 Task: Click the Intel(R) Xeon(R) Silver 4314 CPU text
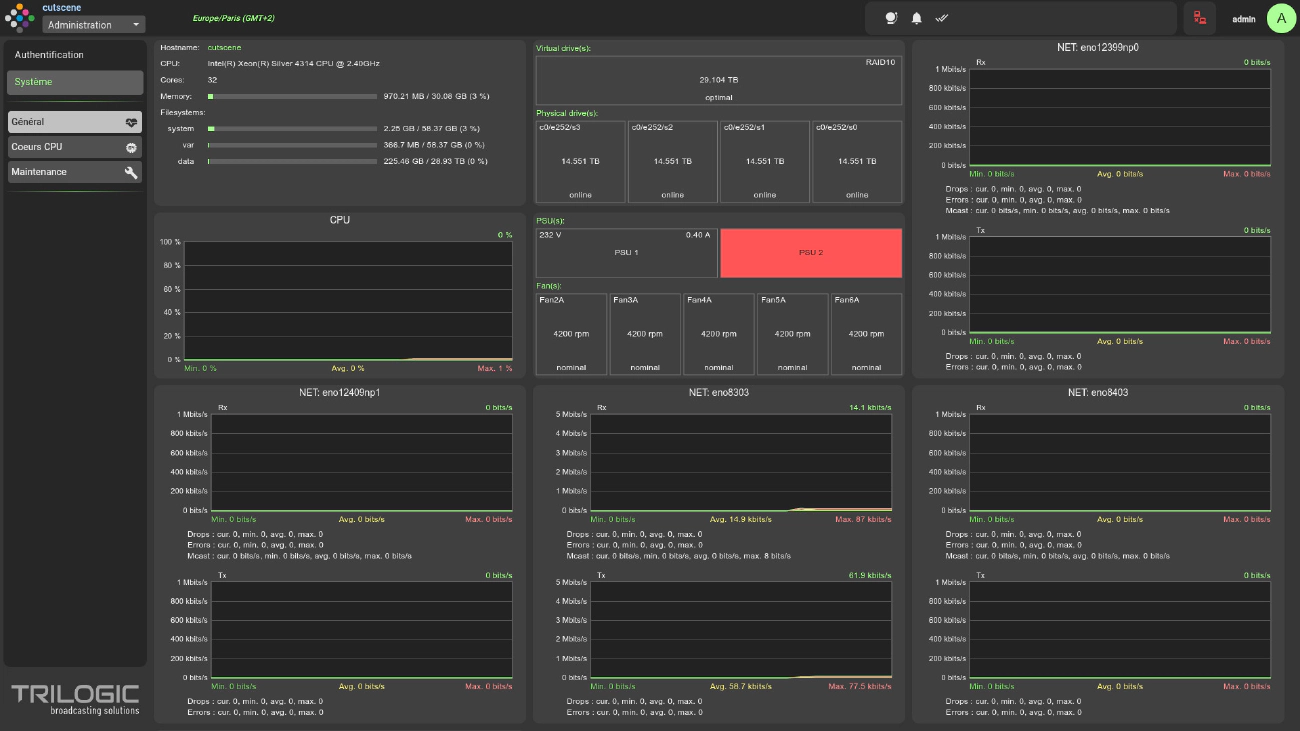click(x=293, y=63)
